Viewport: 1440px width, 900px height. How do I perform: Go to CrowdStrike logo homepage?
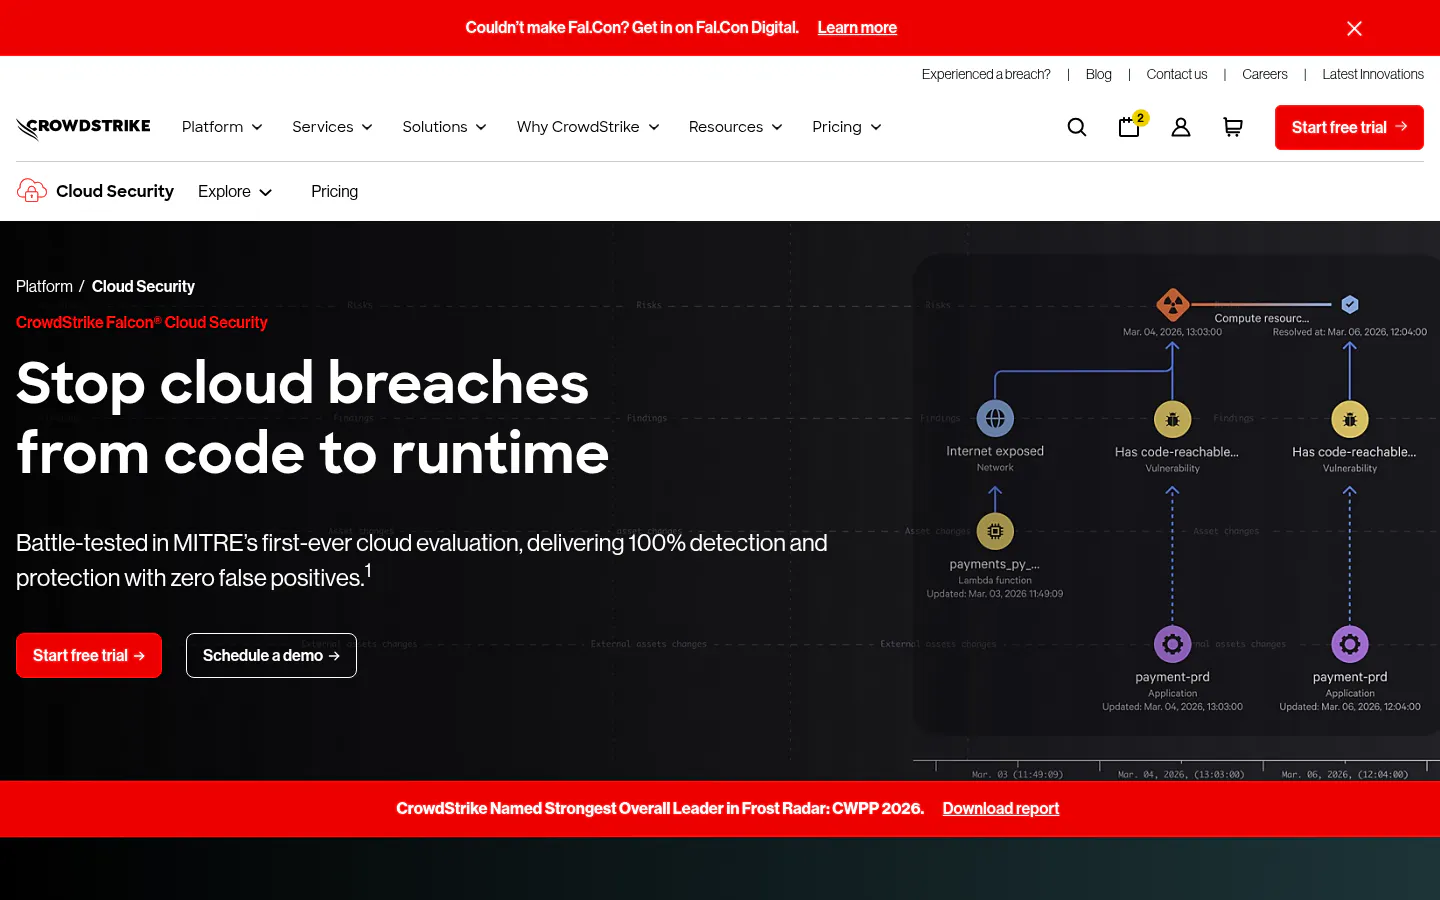[x=83, y=127]
